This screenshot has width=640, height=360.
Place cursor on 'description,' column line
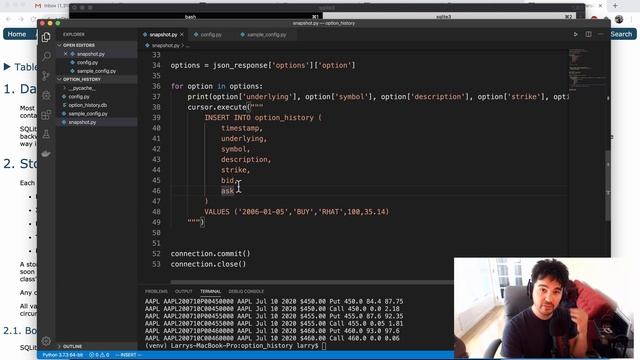[246, 160]
